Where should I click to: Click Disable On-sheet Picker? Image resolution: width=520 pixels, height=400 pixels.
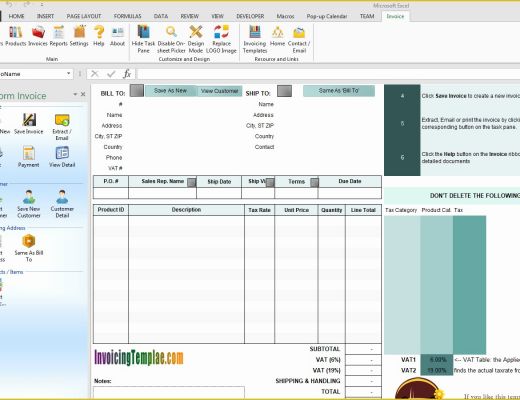(171, 39)
